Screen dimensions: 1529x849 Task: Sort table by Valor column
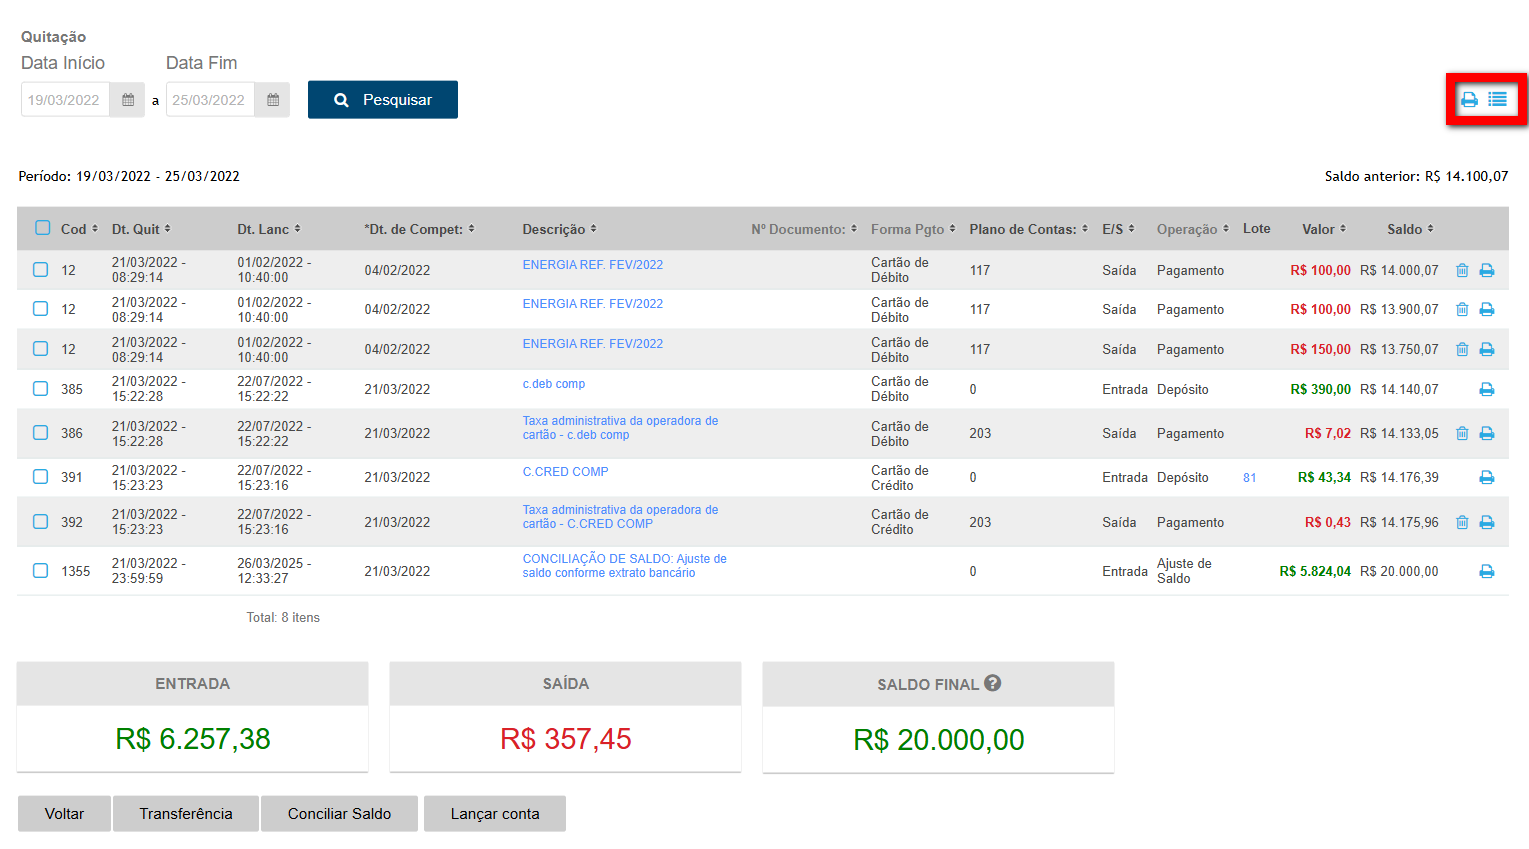(1323, 229)
